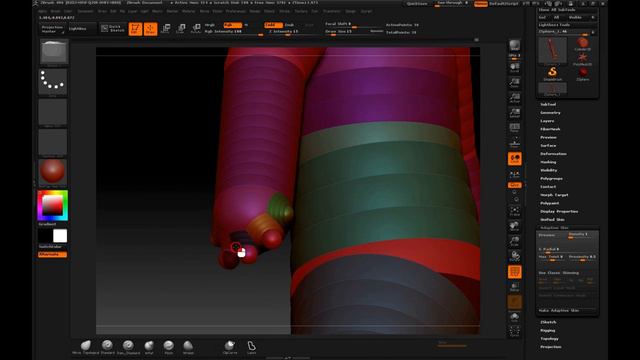The height and width of the screenshot is (360, 640).
Task: Toggle Draw mode button
Action: (150, 29)
